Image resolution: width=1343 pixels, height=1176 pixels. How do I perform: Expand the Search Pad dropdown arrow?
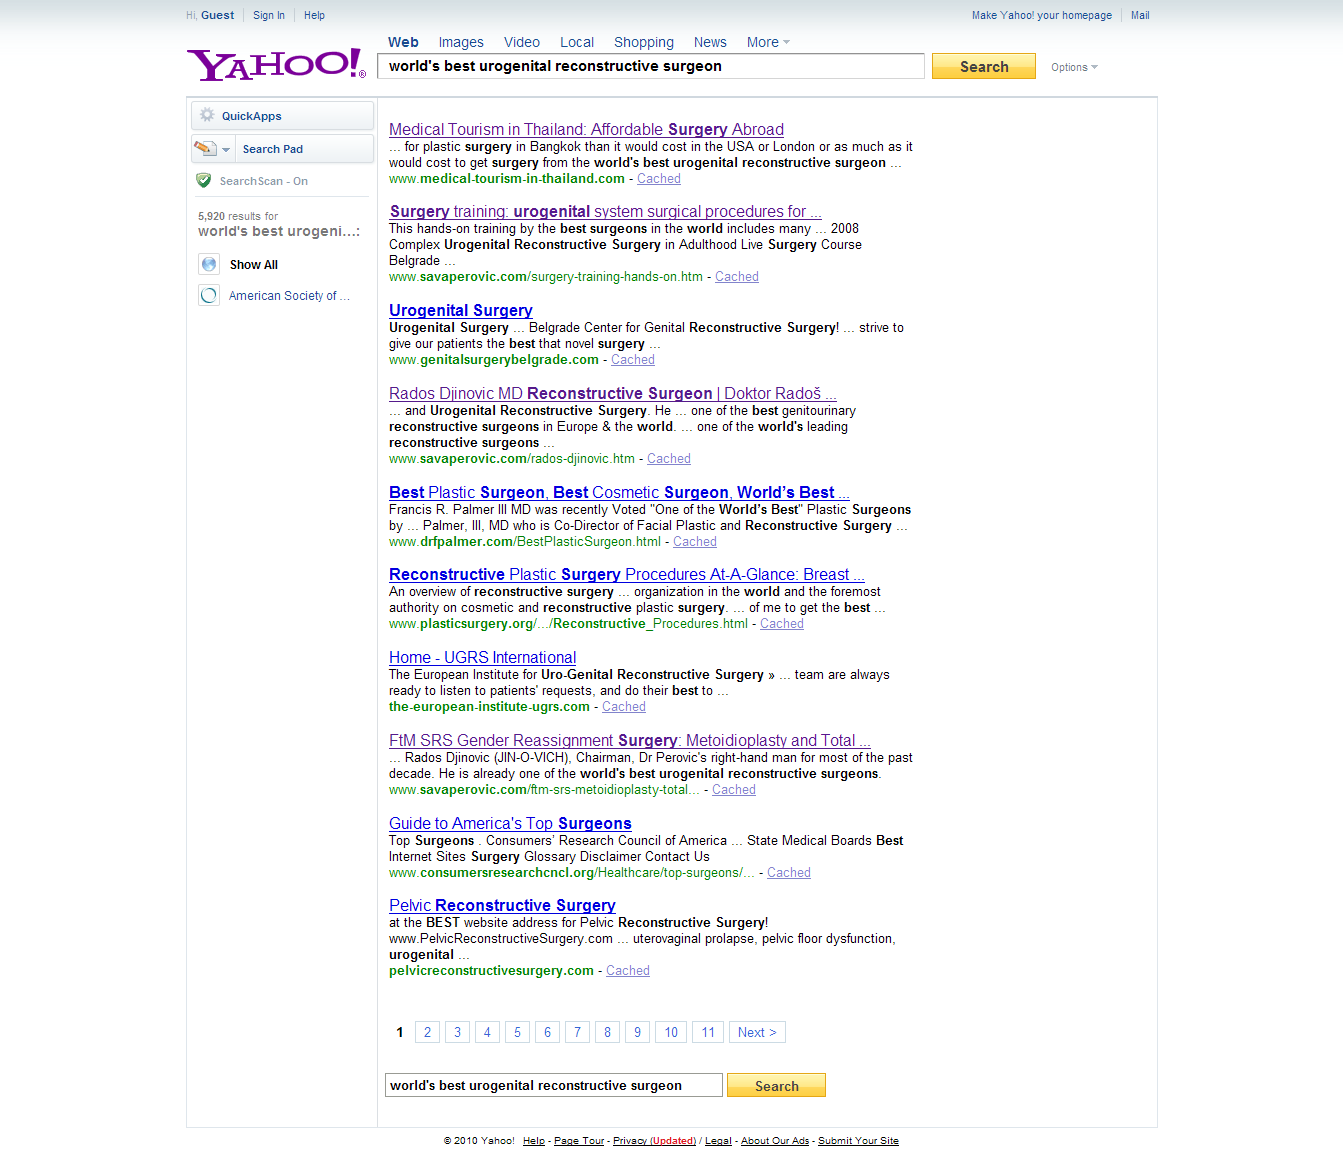[x=226, y=149]
